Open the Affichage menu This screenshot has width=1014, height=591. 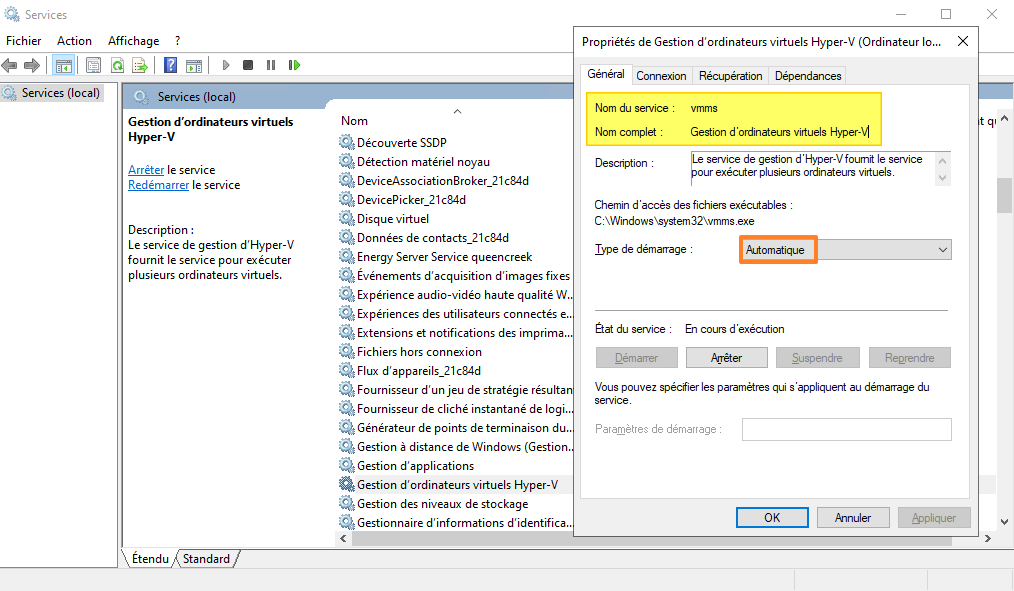point(133,41)
